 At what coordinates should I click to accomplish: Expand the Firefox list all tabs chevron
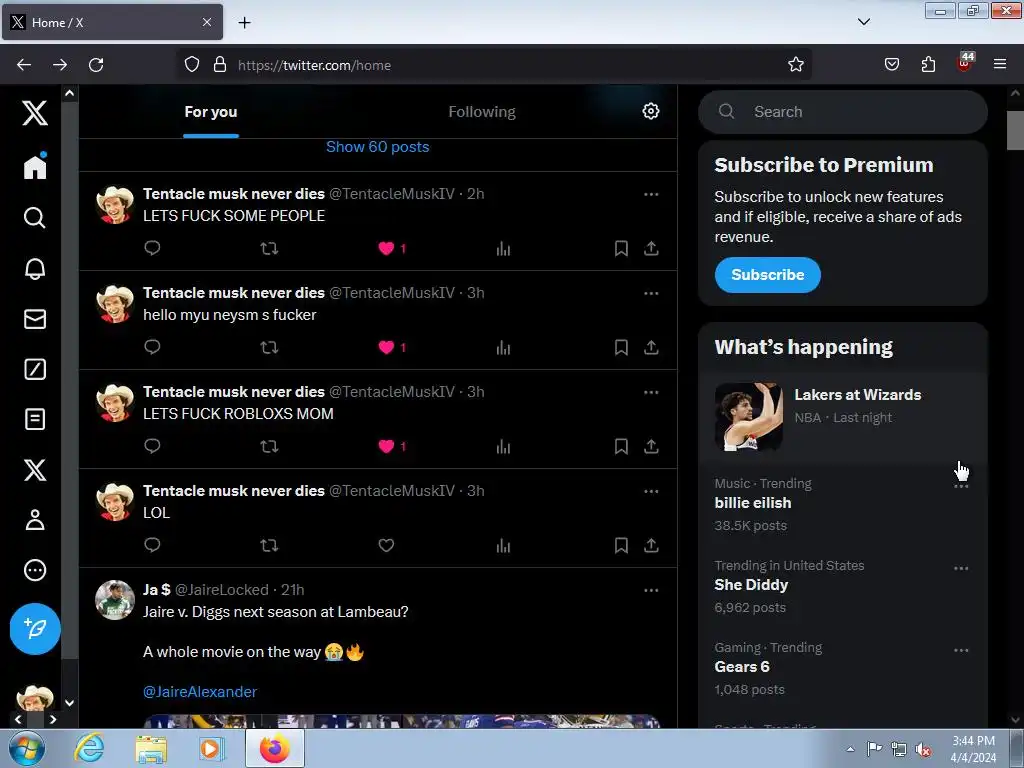click(x=863, y=22)
